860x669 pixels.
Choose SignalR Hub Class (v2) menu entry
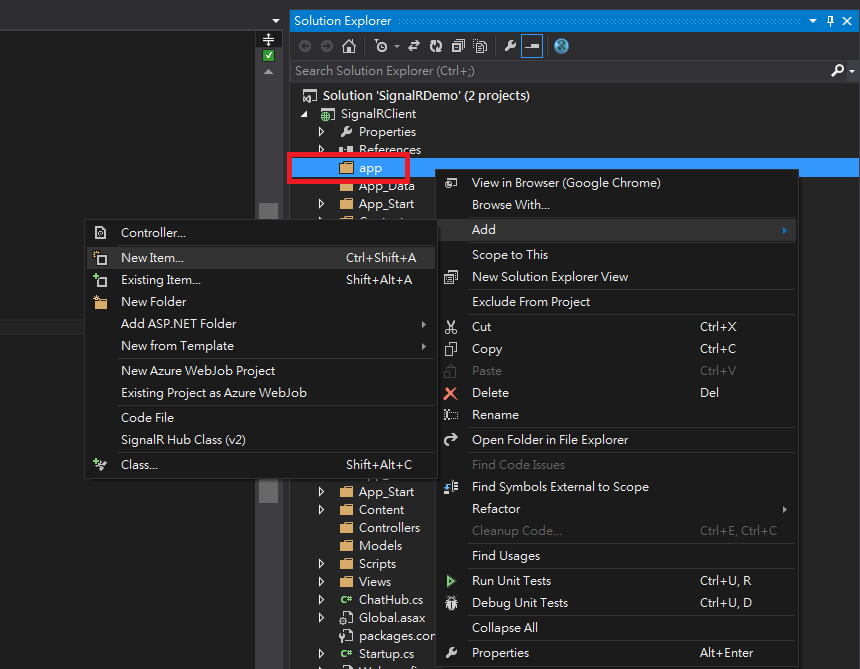pyautogui.click(x=183, y=440)
